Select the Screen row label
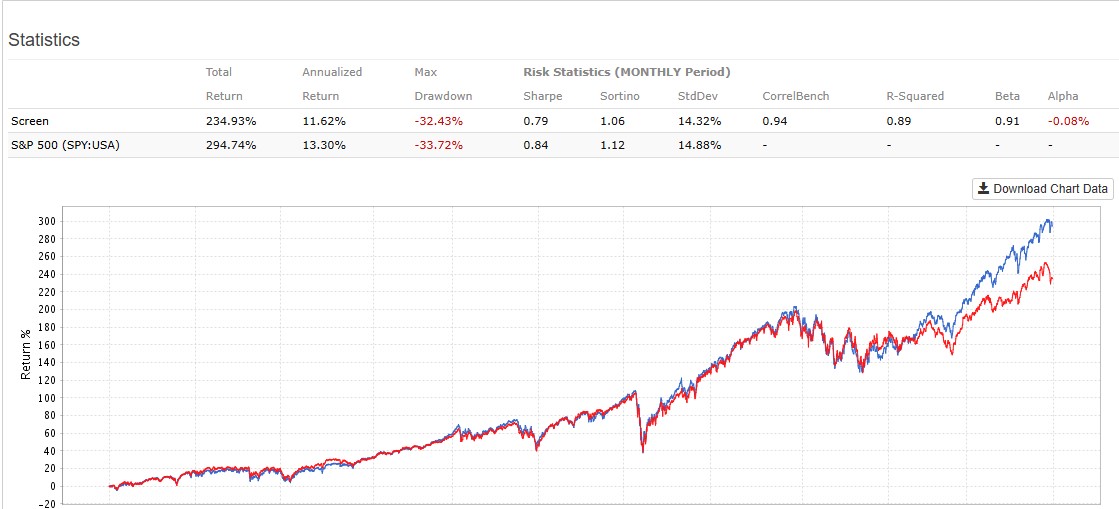The width and height of the screenshot is (1119, 509). (28, 121)
